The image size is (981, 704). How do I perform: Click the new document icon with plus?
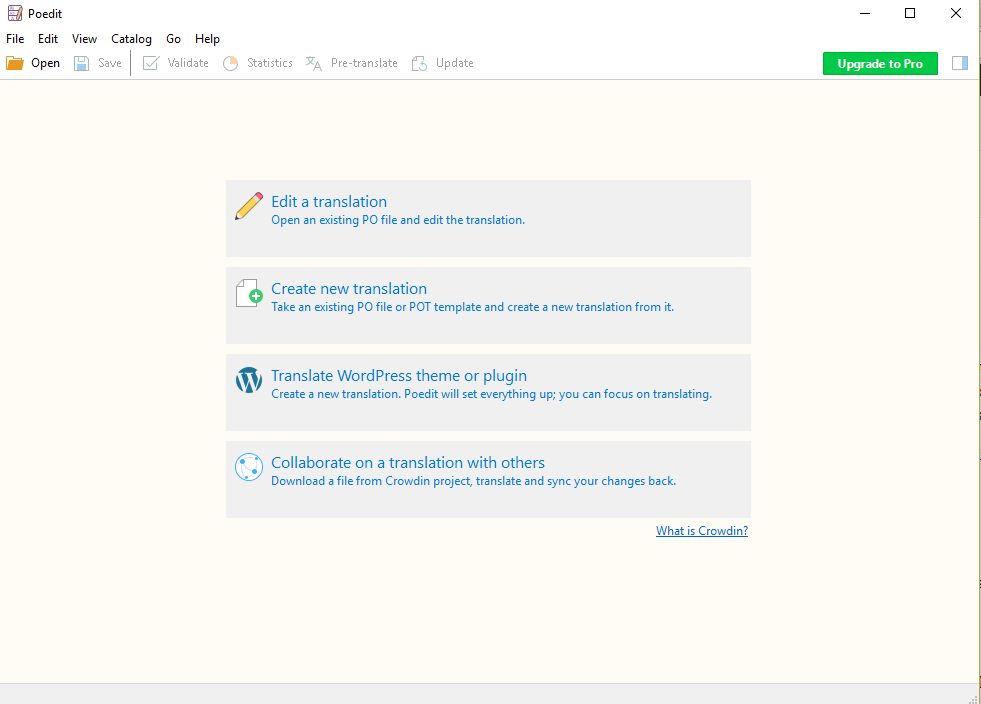point(249,294)
